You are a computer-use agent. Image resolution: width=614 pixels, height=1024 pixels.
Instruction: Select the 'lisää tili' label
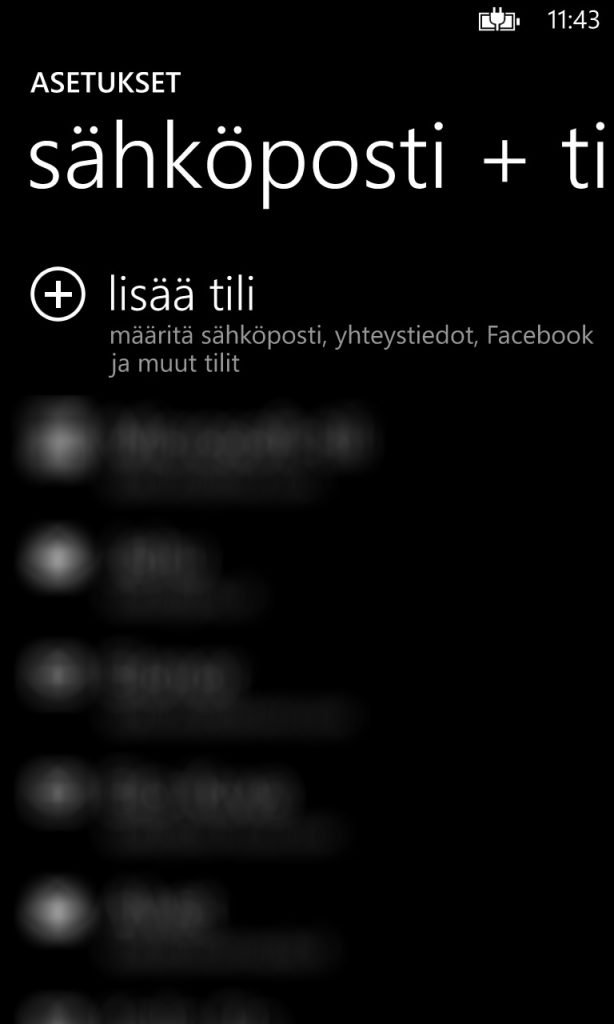(182, 295)
